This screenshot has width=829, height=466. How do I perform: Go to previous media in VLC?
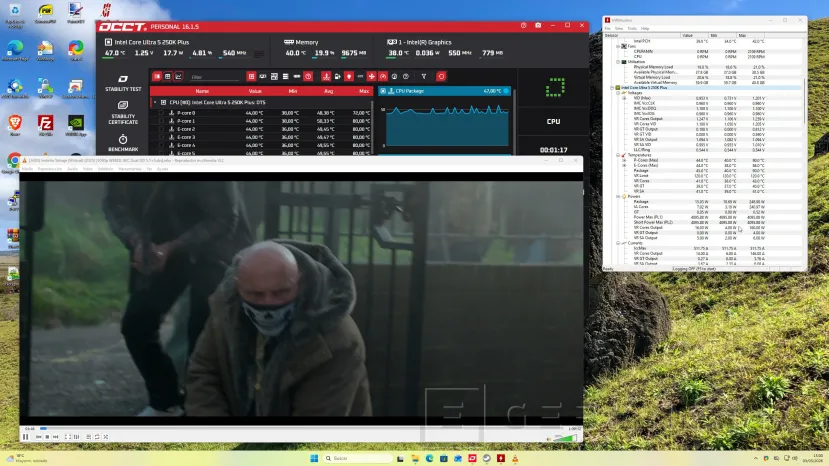coord(39,437)
